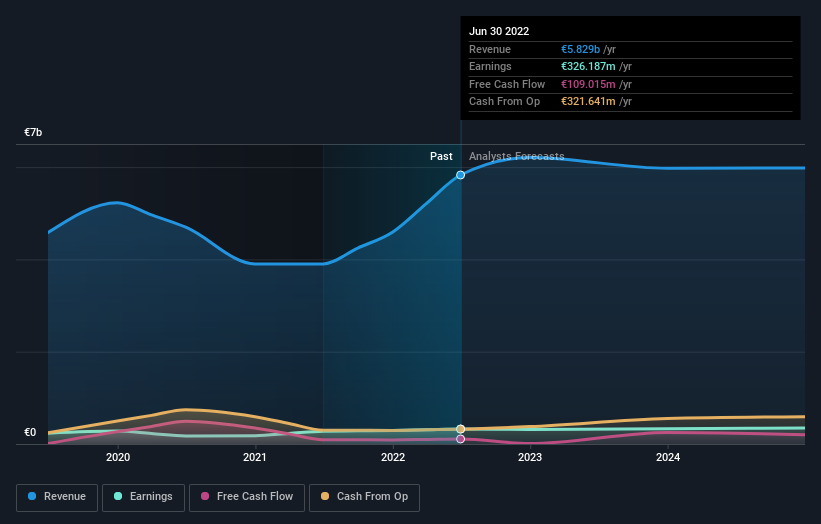The image size is (821, 524).
Task: Click the 2022 x-axis label
Action: [393, 458]
